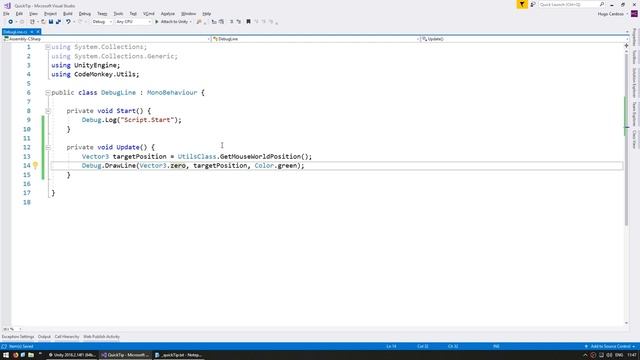This screenshot has width=640, height=360.
Task: Click the word DrawLine on line 14
Action: (120, 166)
